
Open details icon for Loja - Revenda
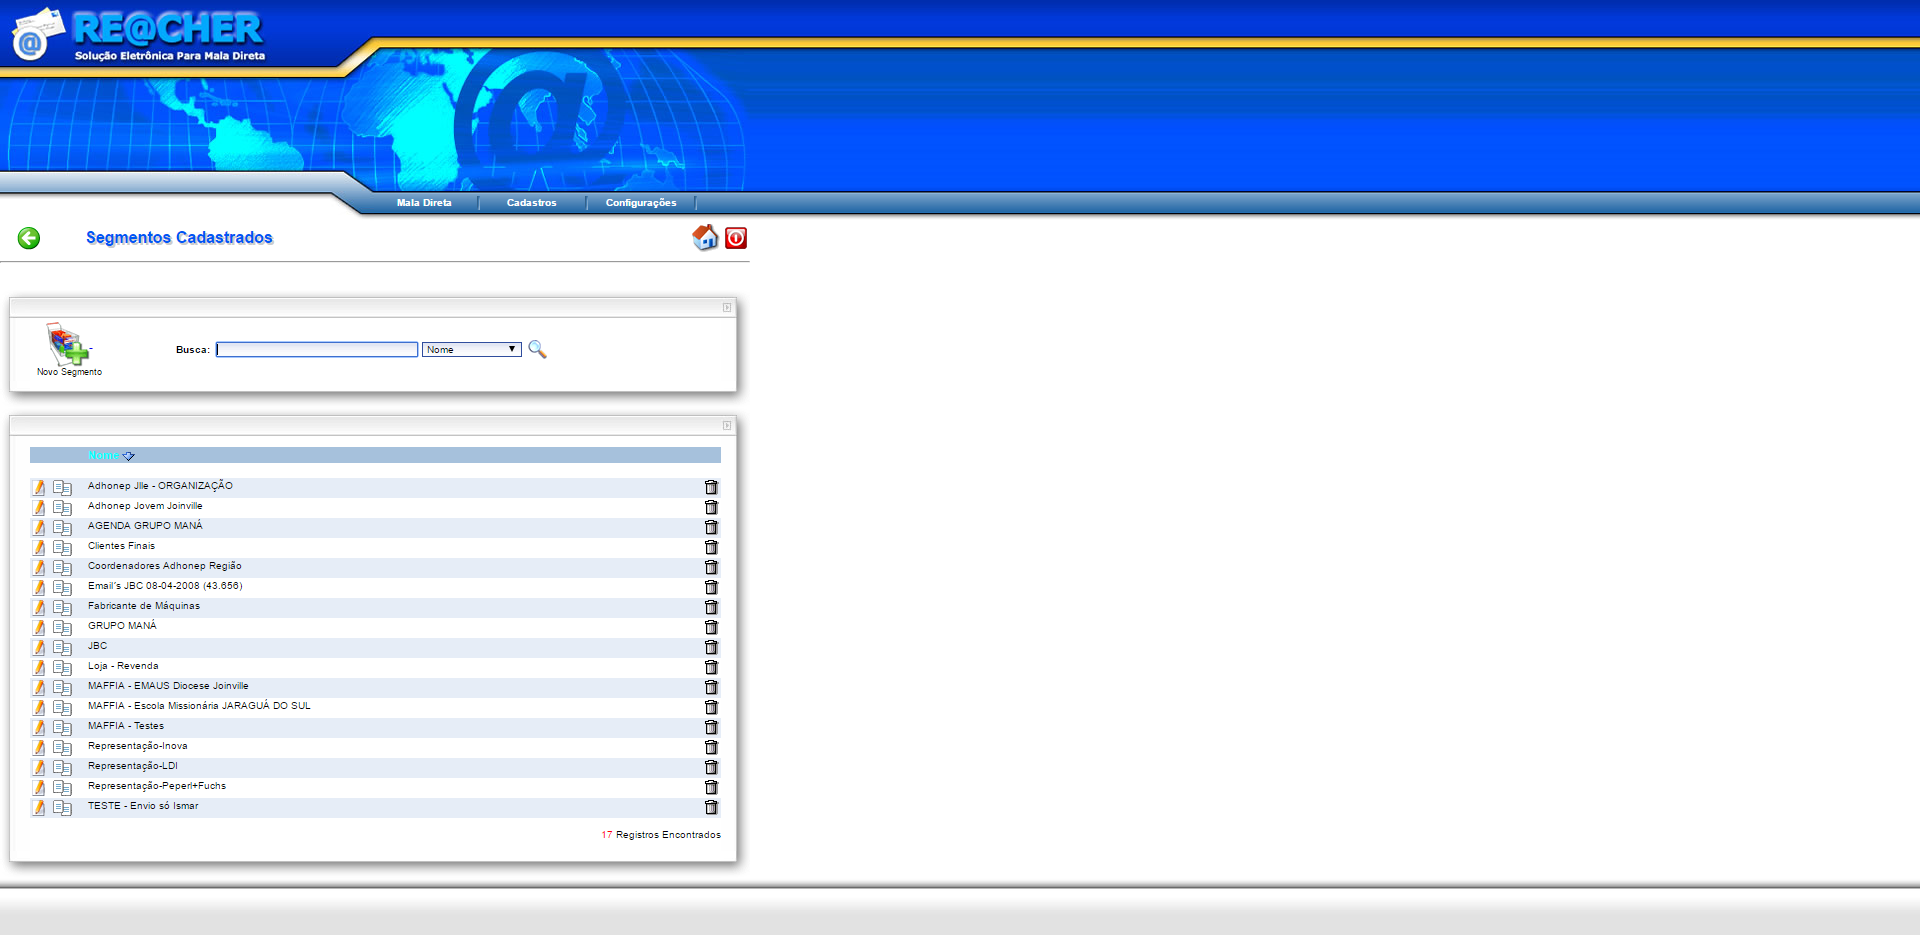tap(62, 667)
